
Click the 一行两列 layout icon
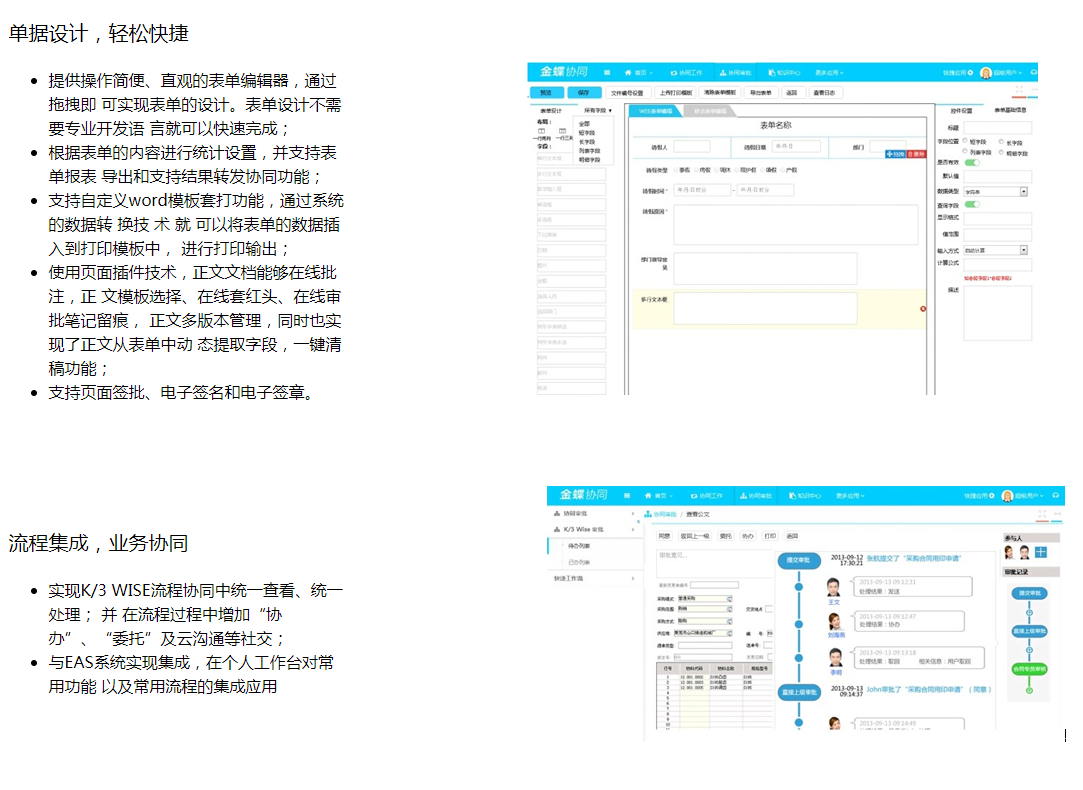click(541, 131)
